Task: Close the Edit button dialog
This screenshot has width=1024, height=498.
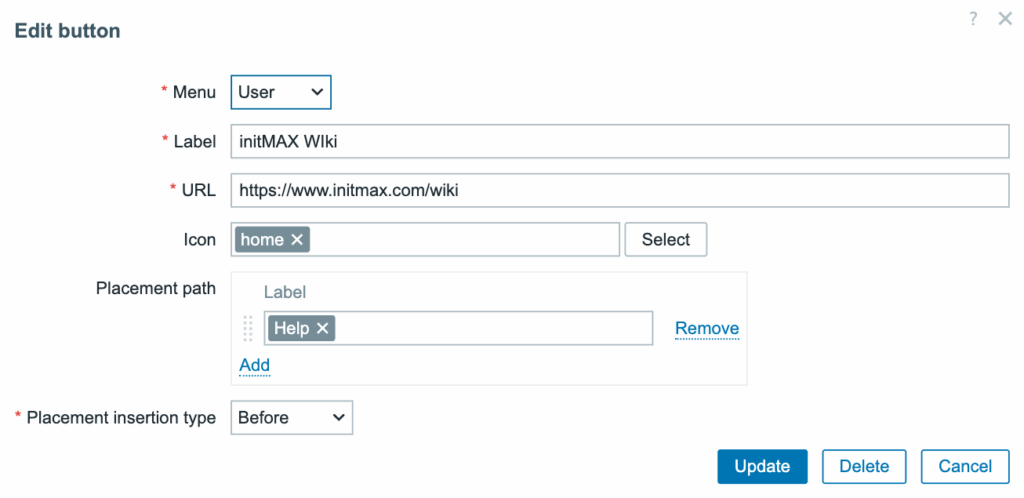Action: (x=1005, y=19)
